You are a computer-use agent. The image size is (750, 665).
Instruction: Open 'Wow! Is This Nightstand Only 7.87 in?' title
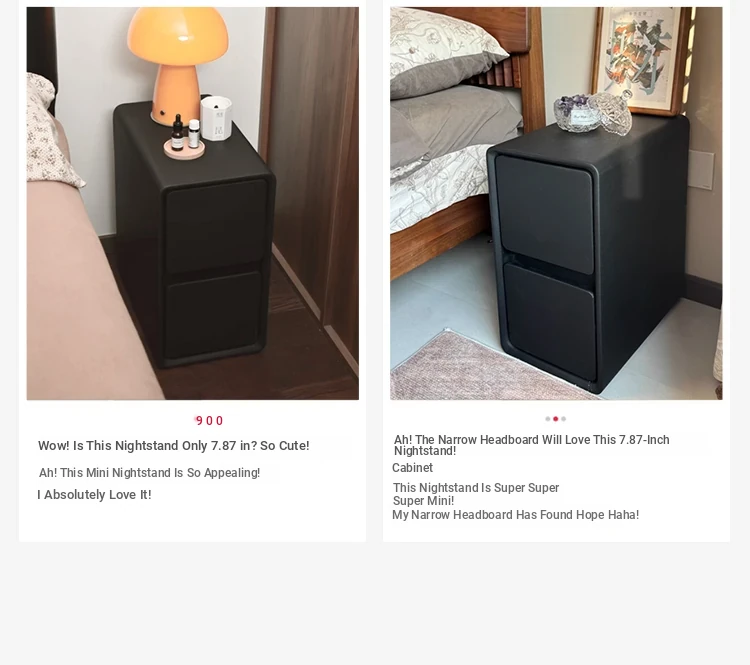(x=174, y=446)
